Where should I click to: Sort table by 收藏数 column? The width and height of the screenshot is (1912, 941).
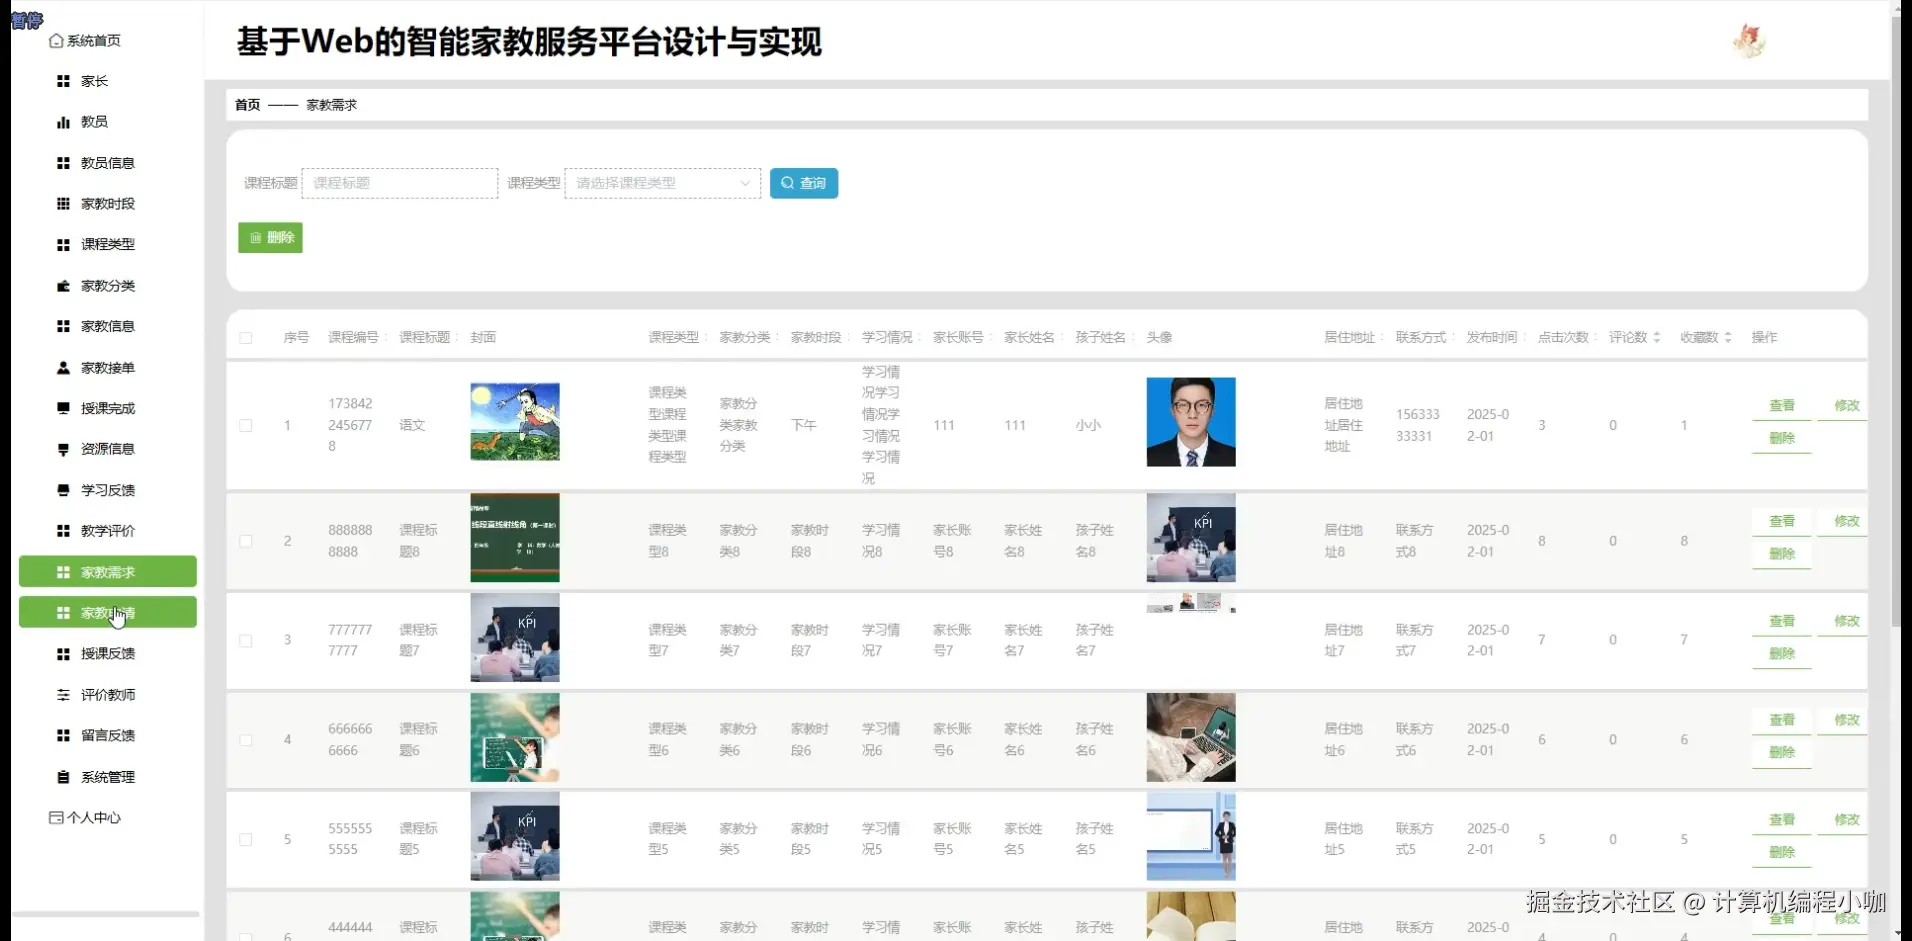[1703, 337]
